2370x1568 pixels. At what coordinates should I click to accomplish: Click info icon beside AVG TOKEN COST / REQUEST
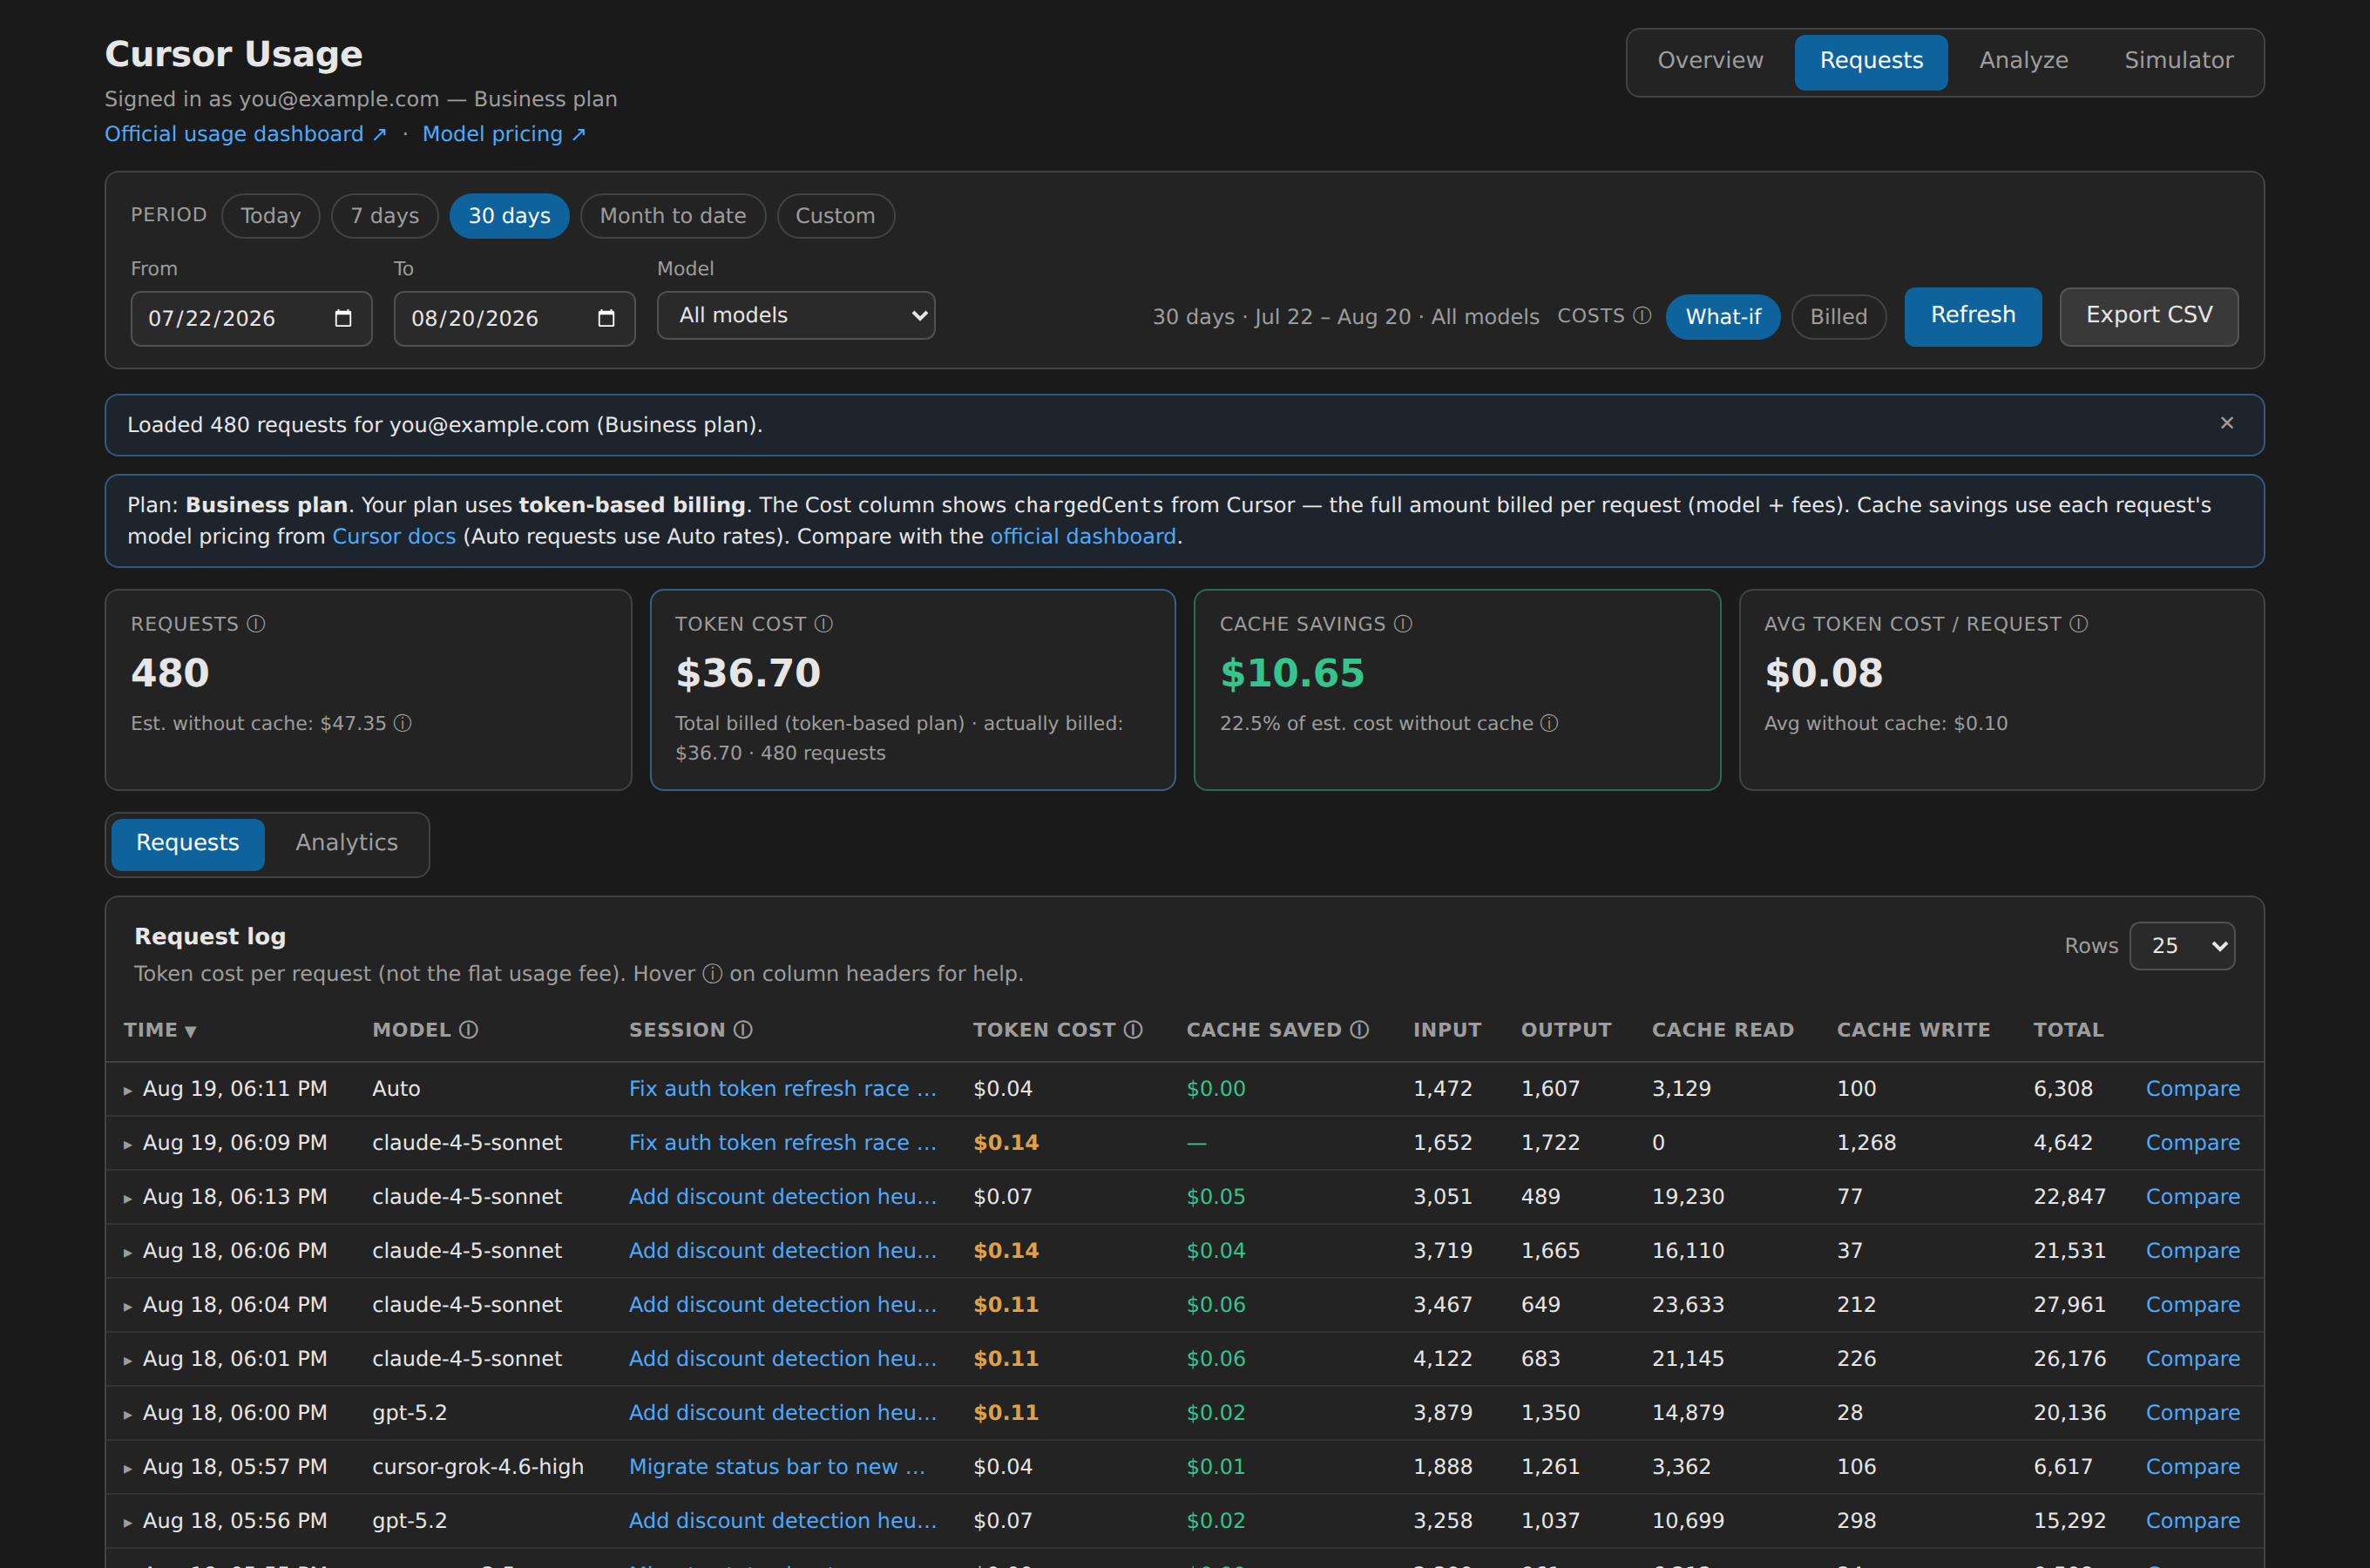pyautogui.click(x=2079, y=624)
